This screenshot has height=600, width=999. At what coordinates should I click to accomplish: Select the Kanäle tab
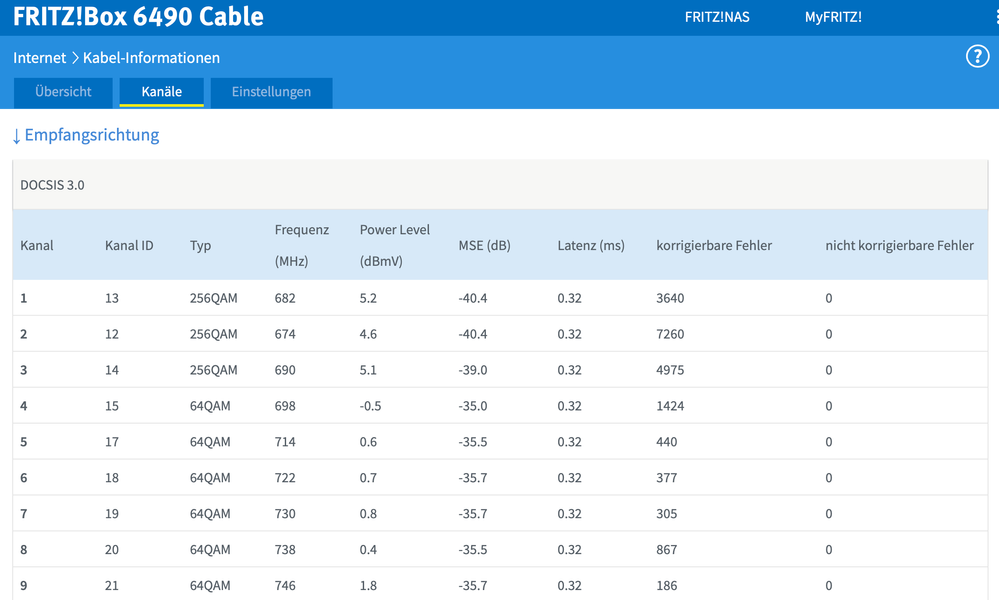pyautogui.click(x=162, y=92)
